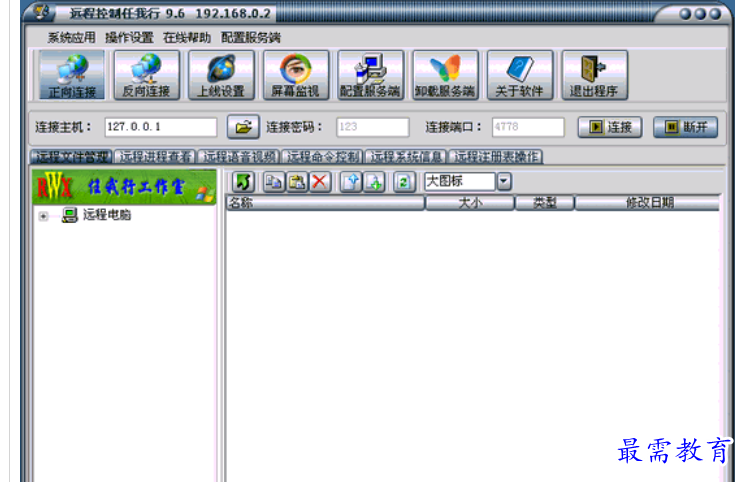Select the 正向连接 toolbar button
The height and width of the screenshot is (482, 739).
[72, 75]
